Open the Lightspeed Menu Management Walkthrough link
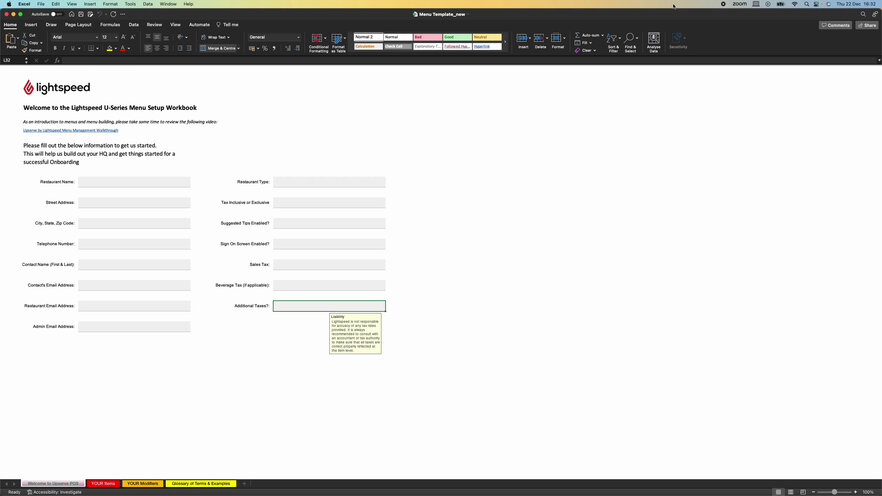Viewport: 882px width, 496px height. [70, 130]
